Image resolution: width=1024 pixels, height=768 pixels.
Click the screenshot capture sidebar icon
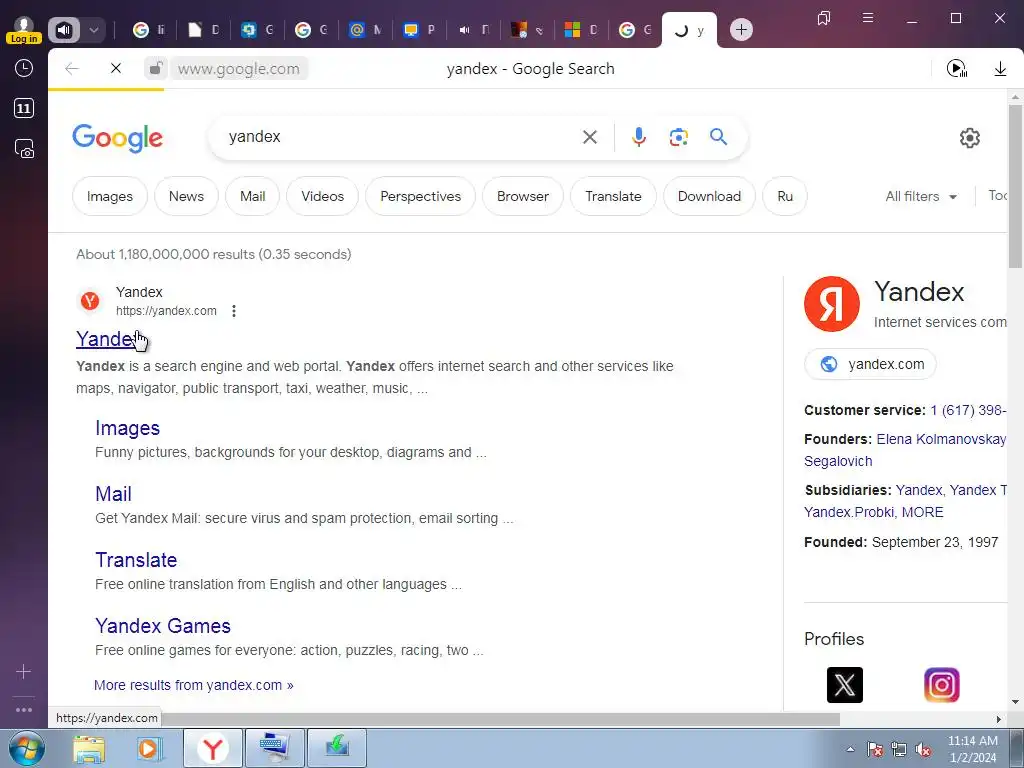coord(24,149)
